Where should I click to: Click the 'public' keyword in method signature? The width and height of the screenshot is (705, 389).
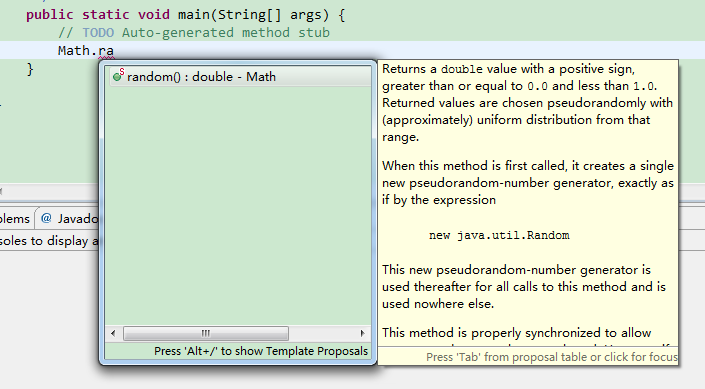49,15
